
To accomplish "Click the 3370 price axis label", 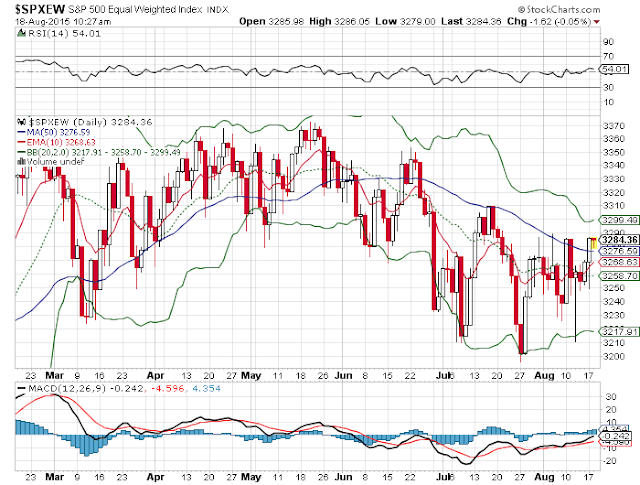I will click(x=613, y=126).
